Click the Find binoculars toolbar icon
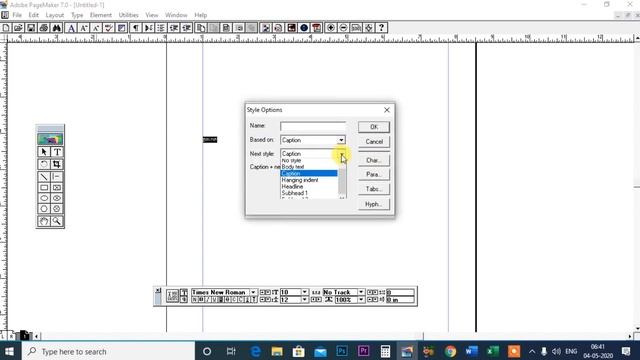640x360 pixels. [x=56, y=28]
